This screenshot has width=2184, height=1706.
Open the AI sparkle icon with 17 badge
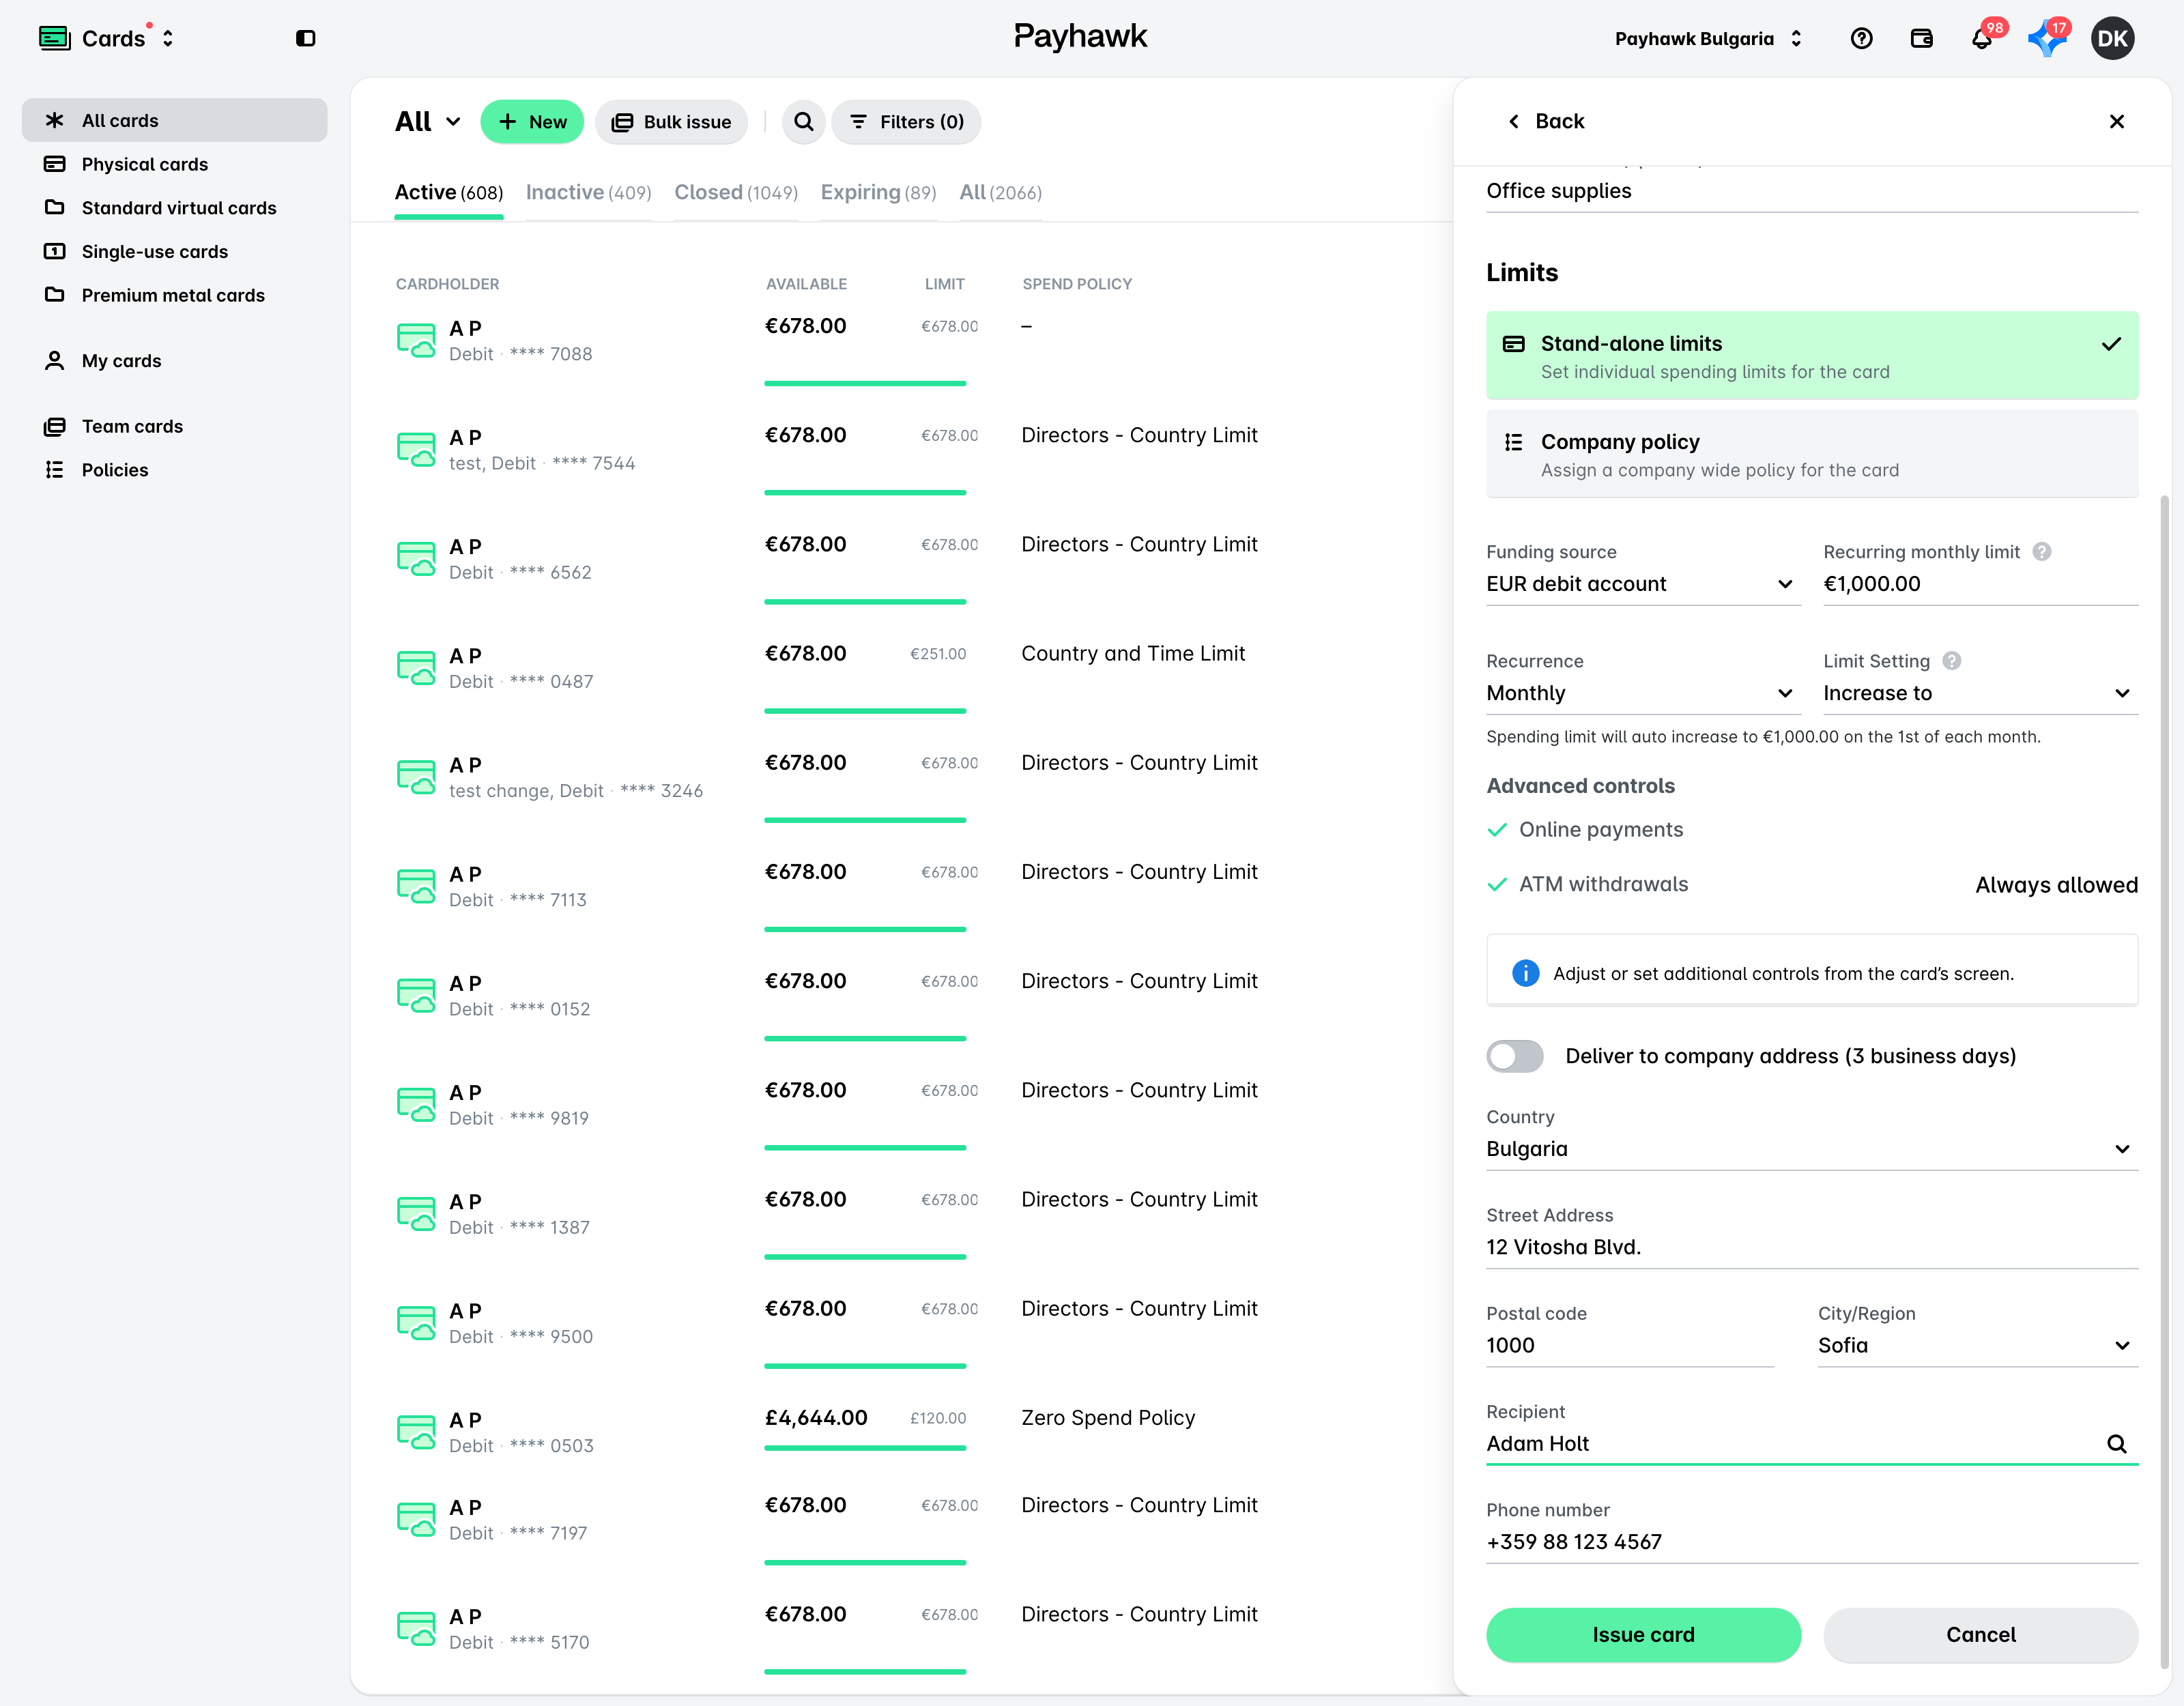point(2047,38)
